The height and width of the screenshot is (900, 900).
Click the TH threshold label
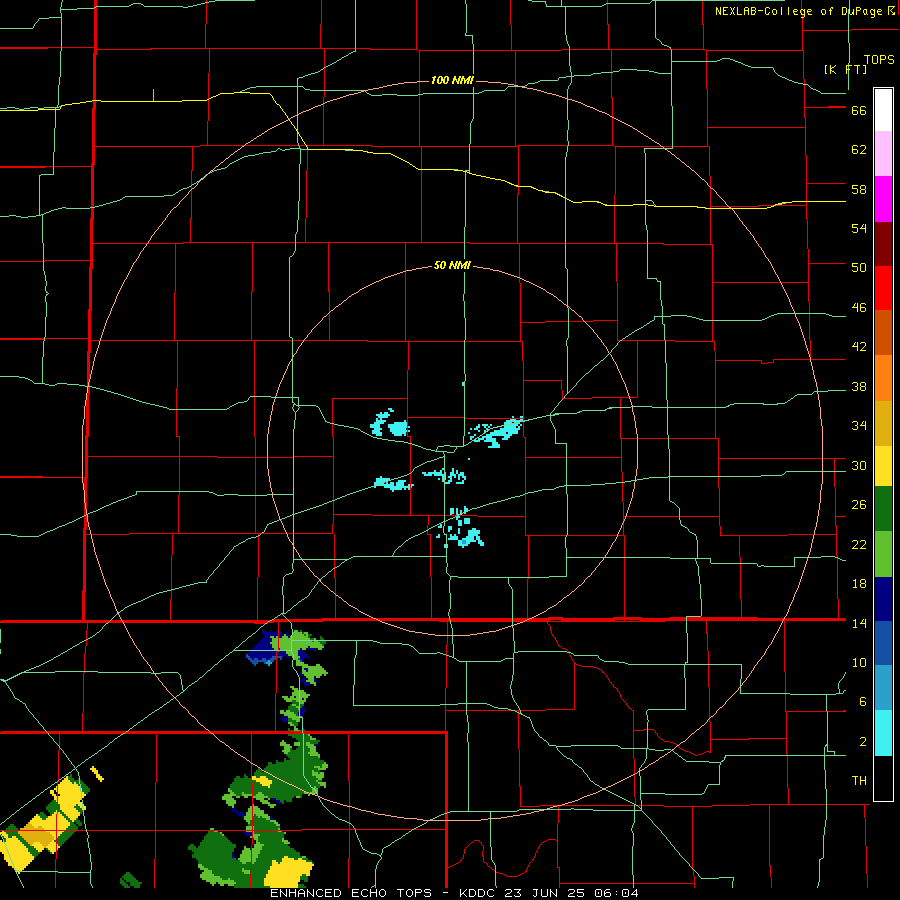pyautogui.click(x=859, y=781)
